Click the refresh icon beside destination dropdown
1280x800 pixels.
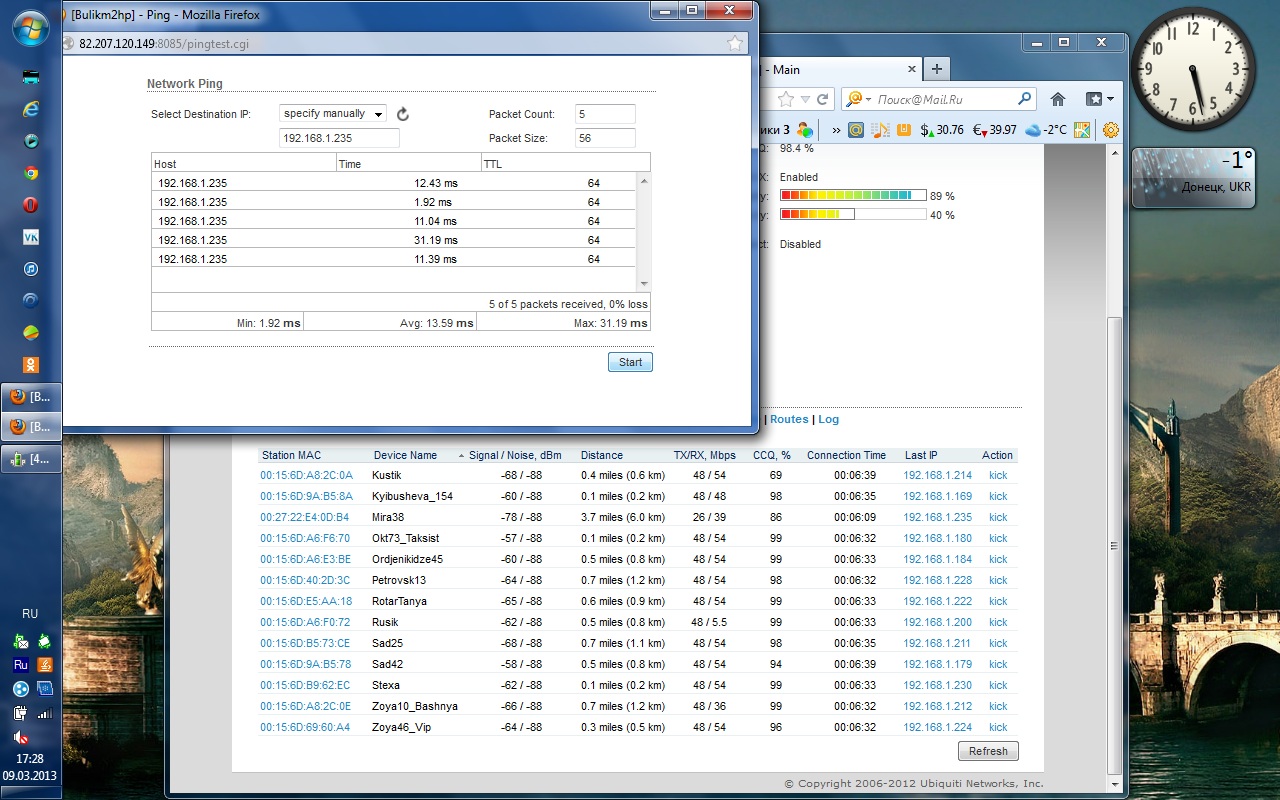point(403,114)
